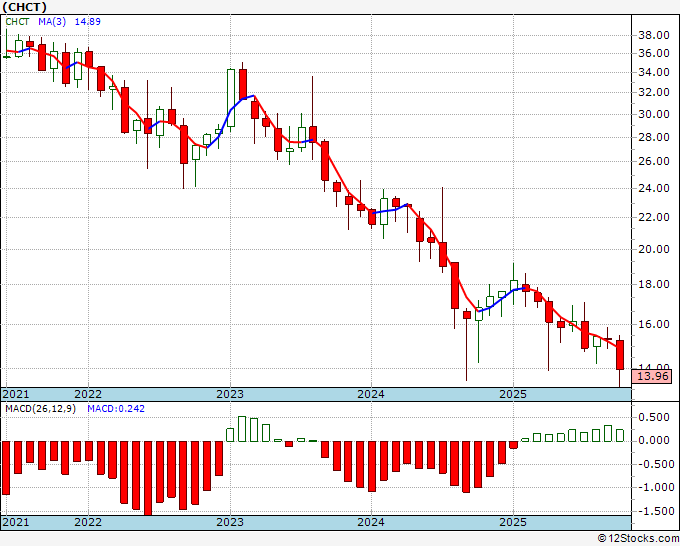Click the 18.00 price axis label

click(654, 284)
